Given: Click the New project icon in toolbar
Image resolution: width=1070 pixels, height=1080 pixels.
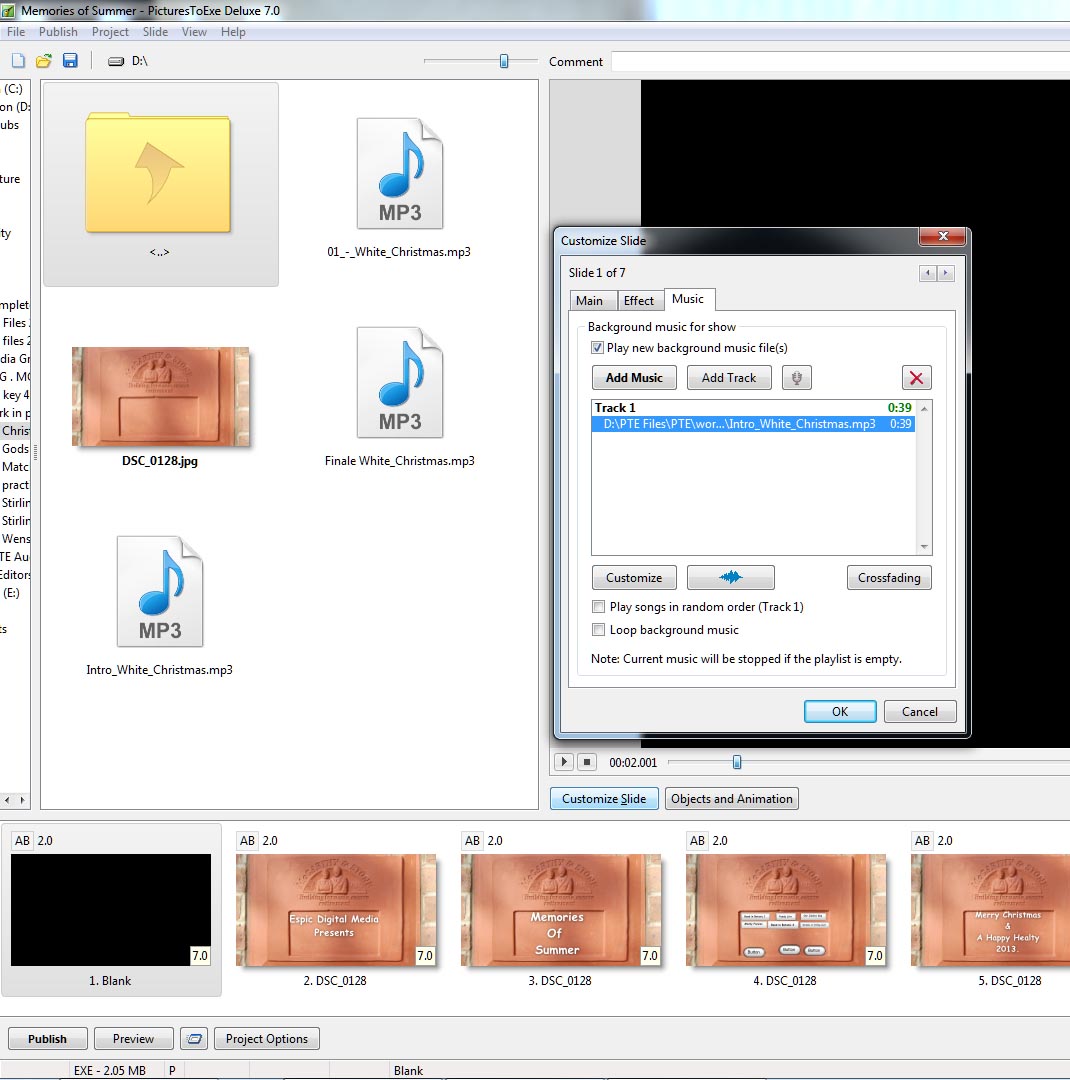Looking at the screenshot, I should (x=18, y=61).
